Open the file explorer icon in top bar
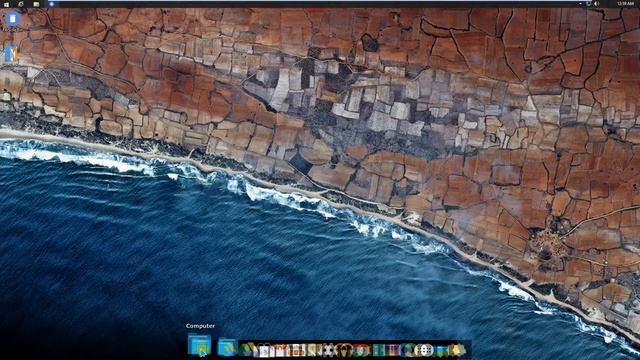640x360 pixels. pos(36,4)
